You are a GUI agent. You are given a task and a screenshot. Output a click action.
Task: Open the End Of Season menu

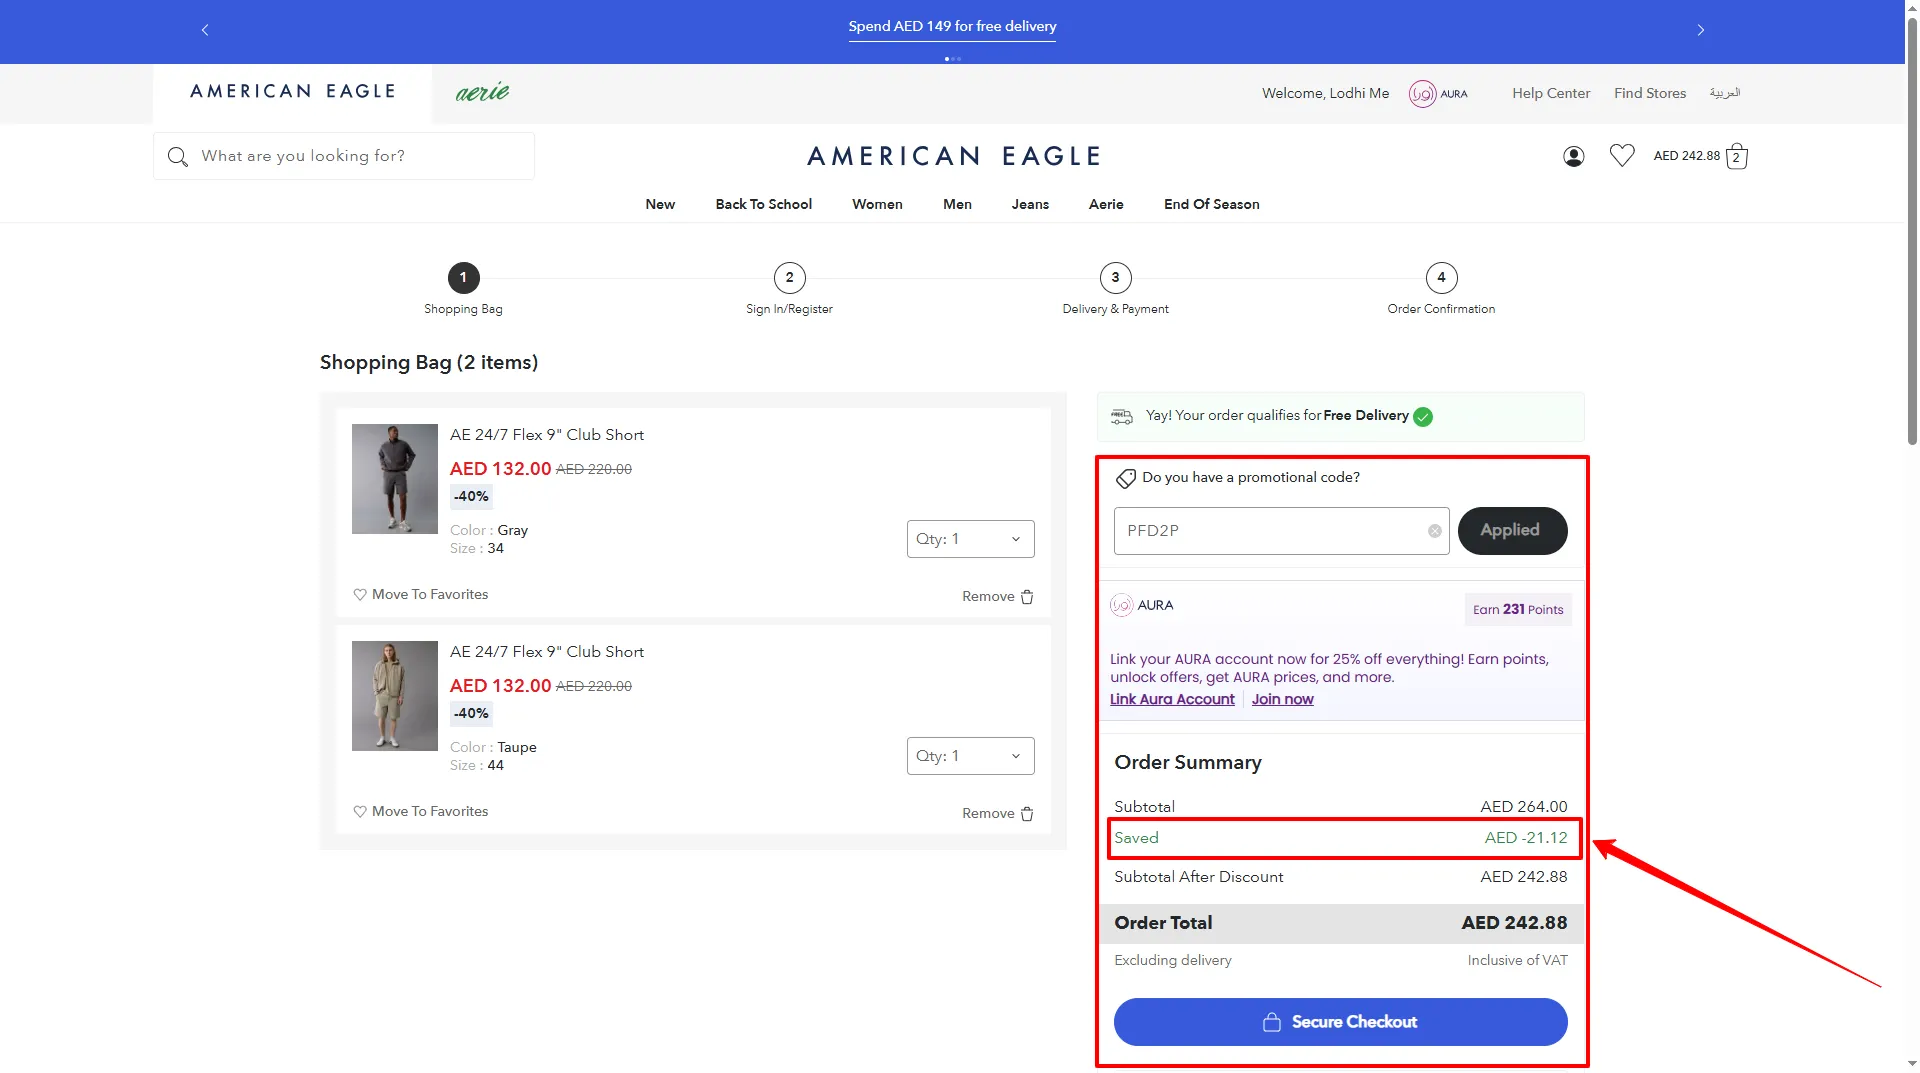pos(1211,204)
